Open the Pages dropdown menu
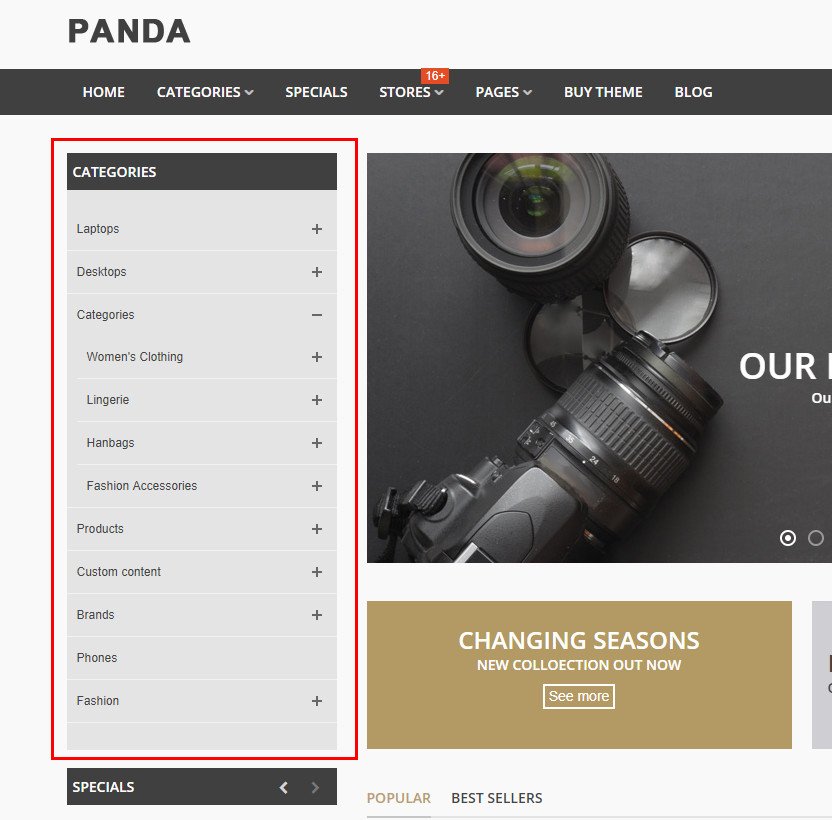 [504, 92]
